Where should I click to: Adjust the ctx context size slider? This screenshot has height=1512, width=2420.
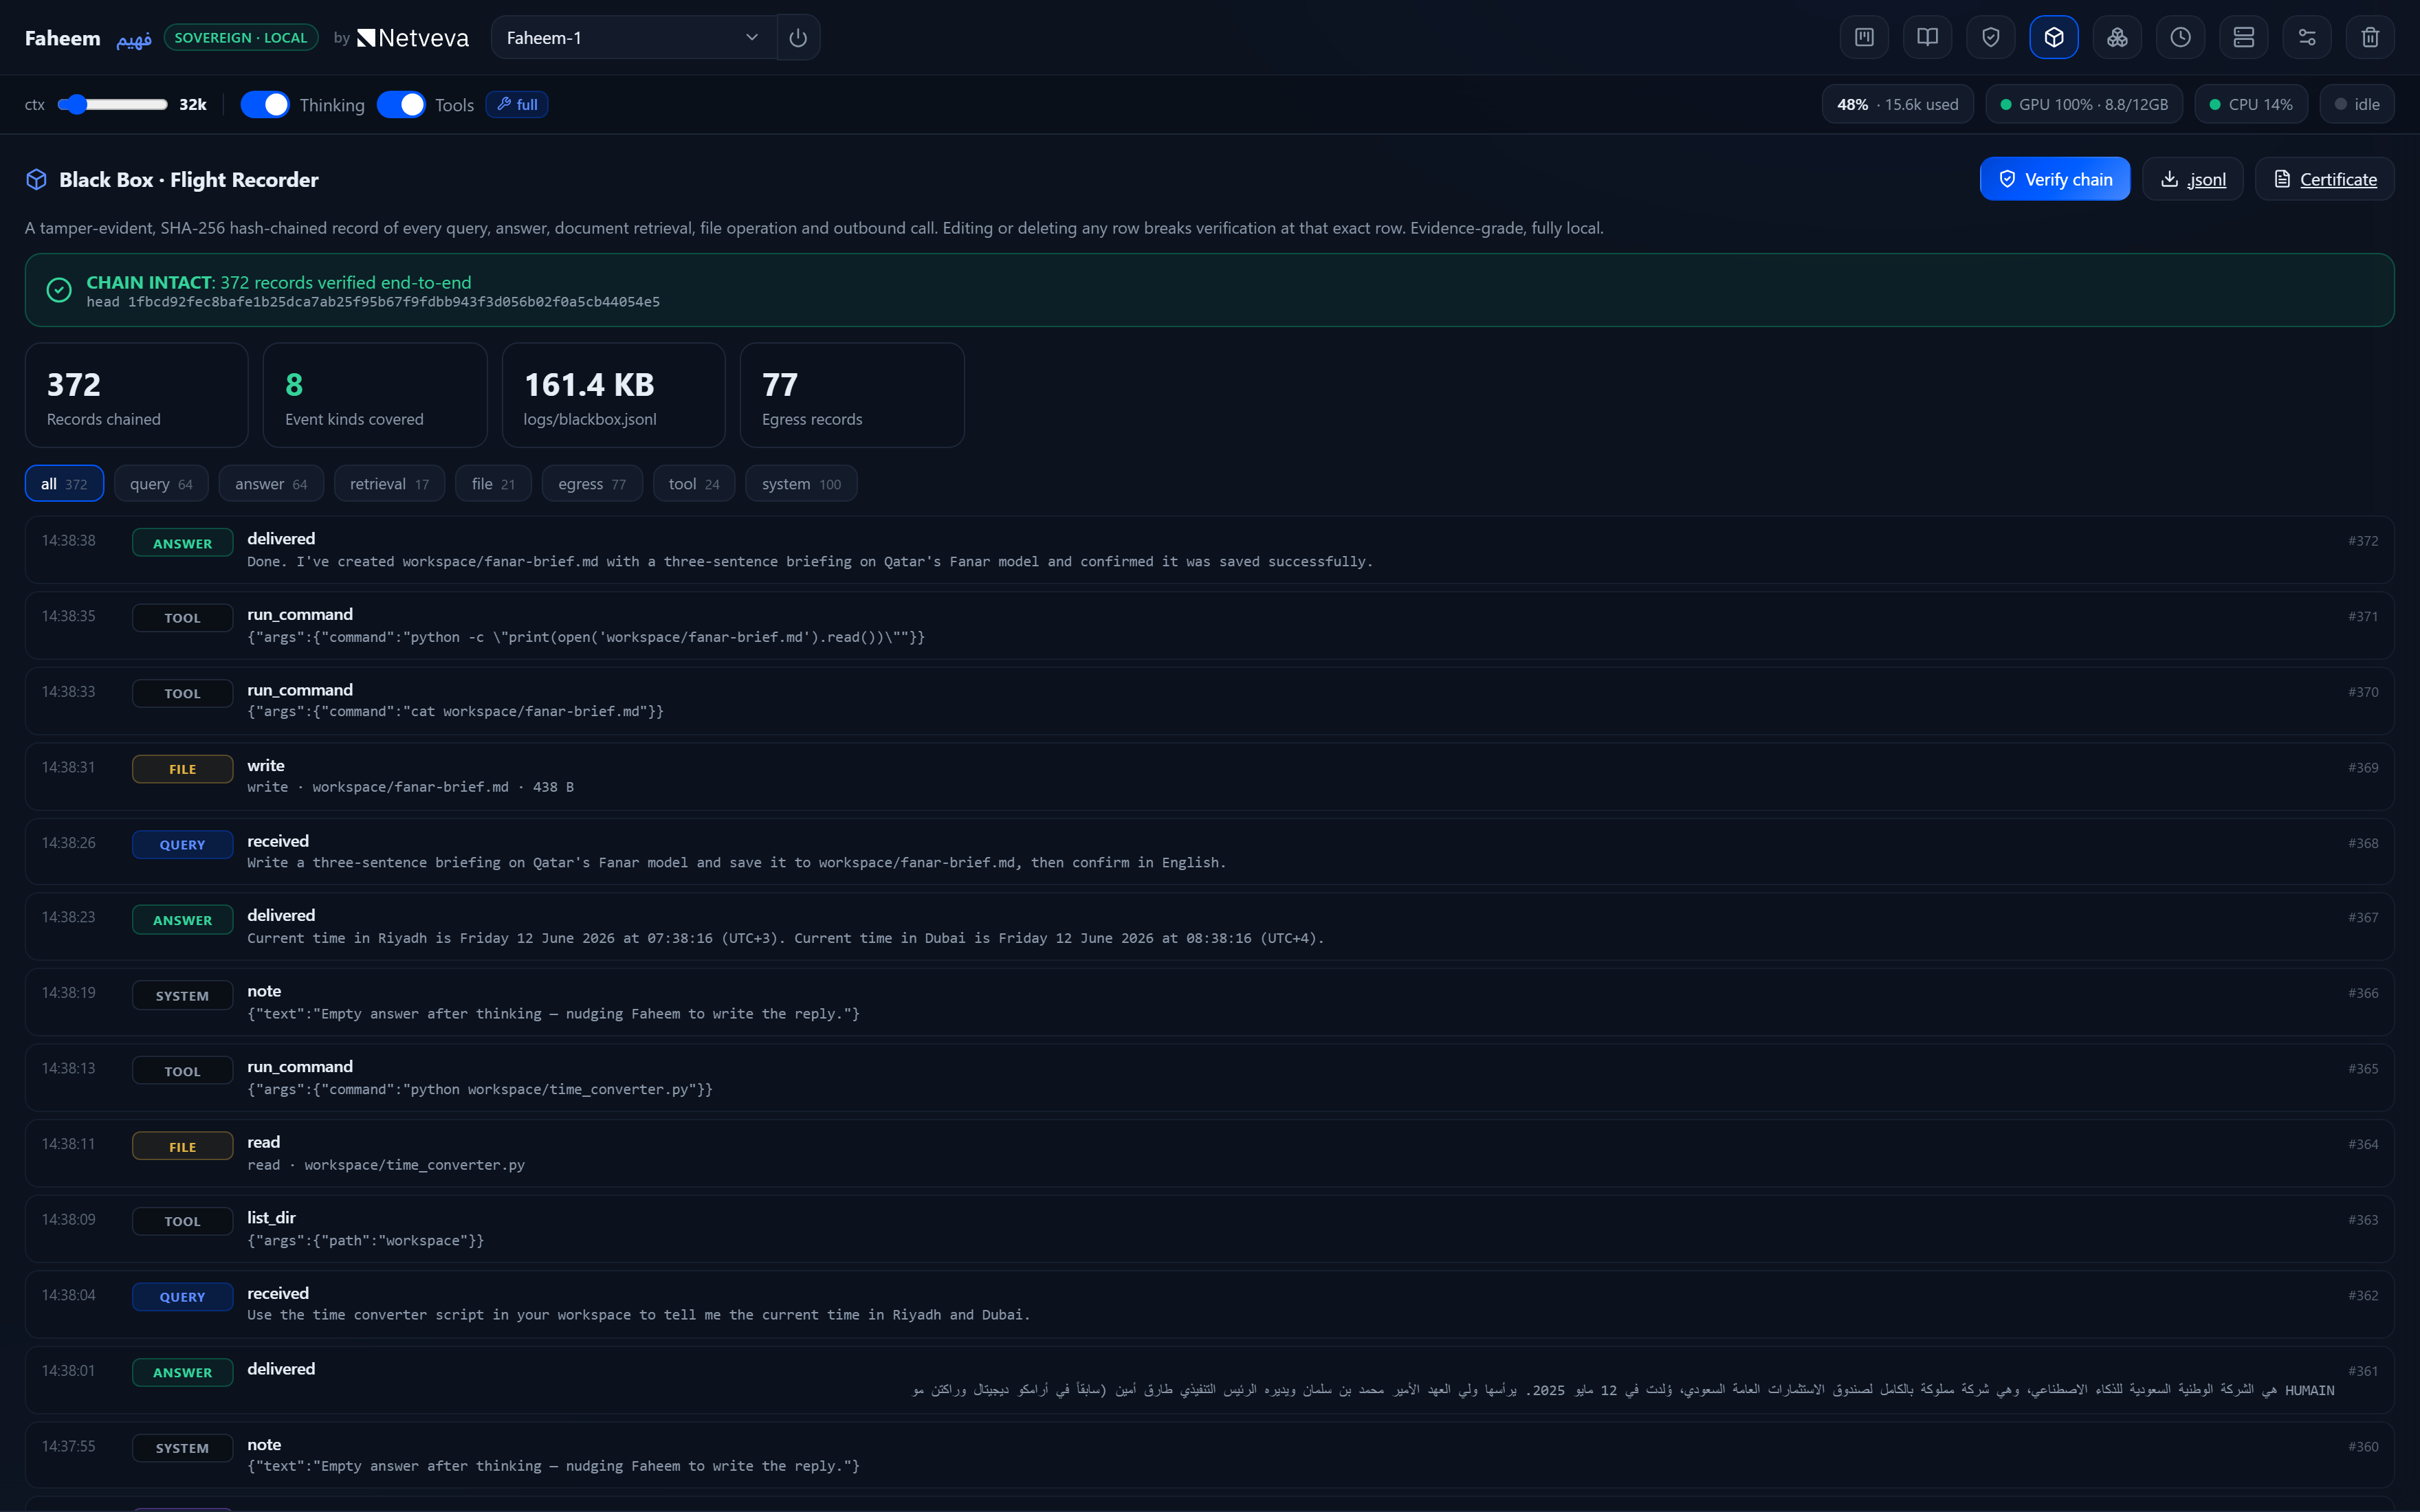pos(112,104)
